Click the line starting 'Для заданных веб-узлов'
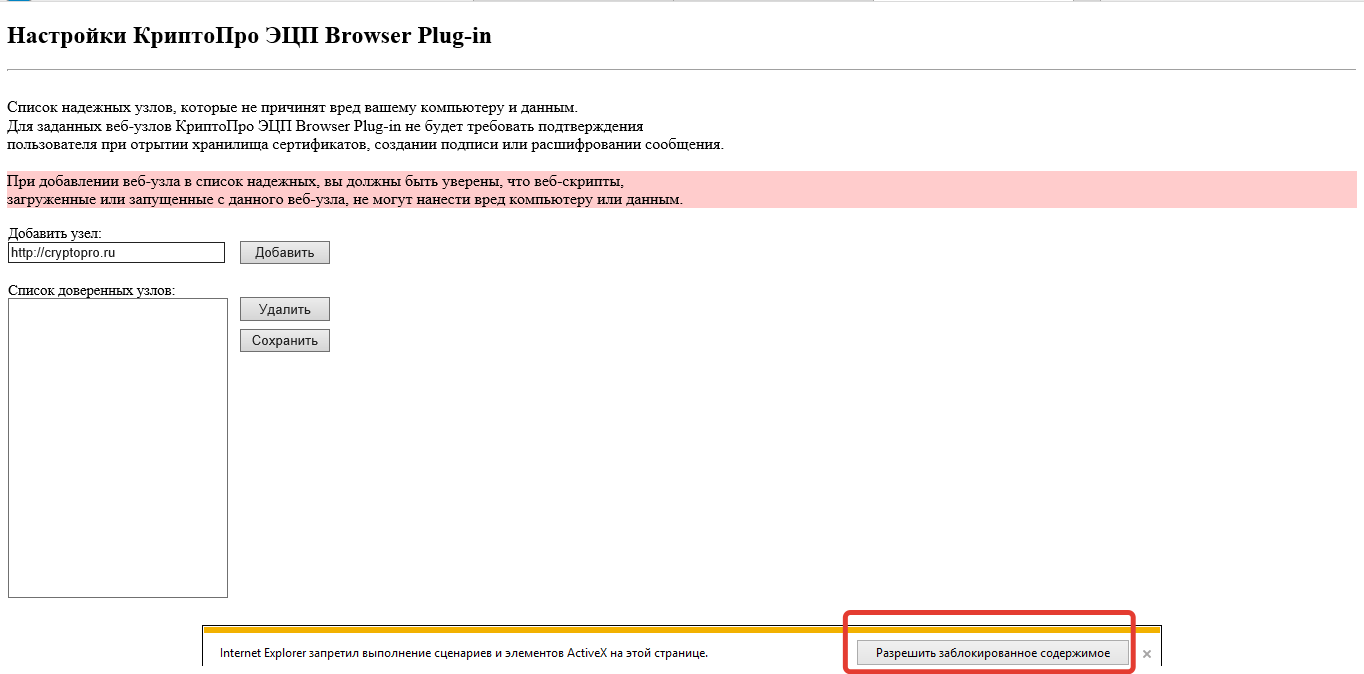 tap(324, 126)
